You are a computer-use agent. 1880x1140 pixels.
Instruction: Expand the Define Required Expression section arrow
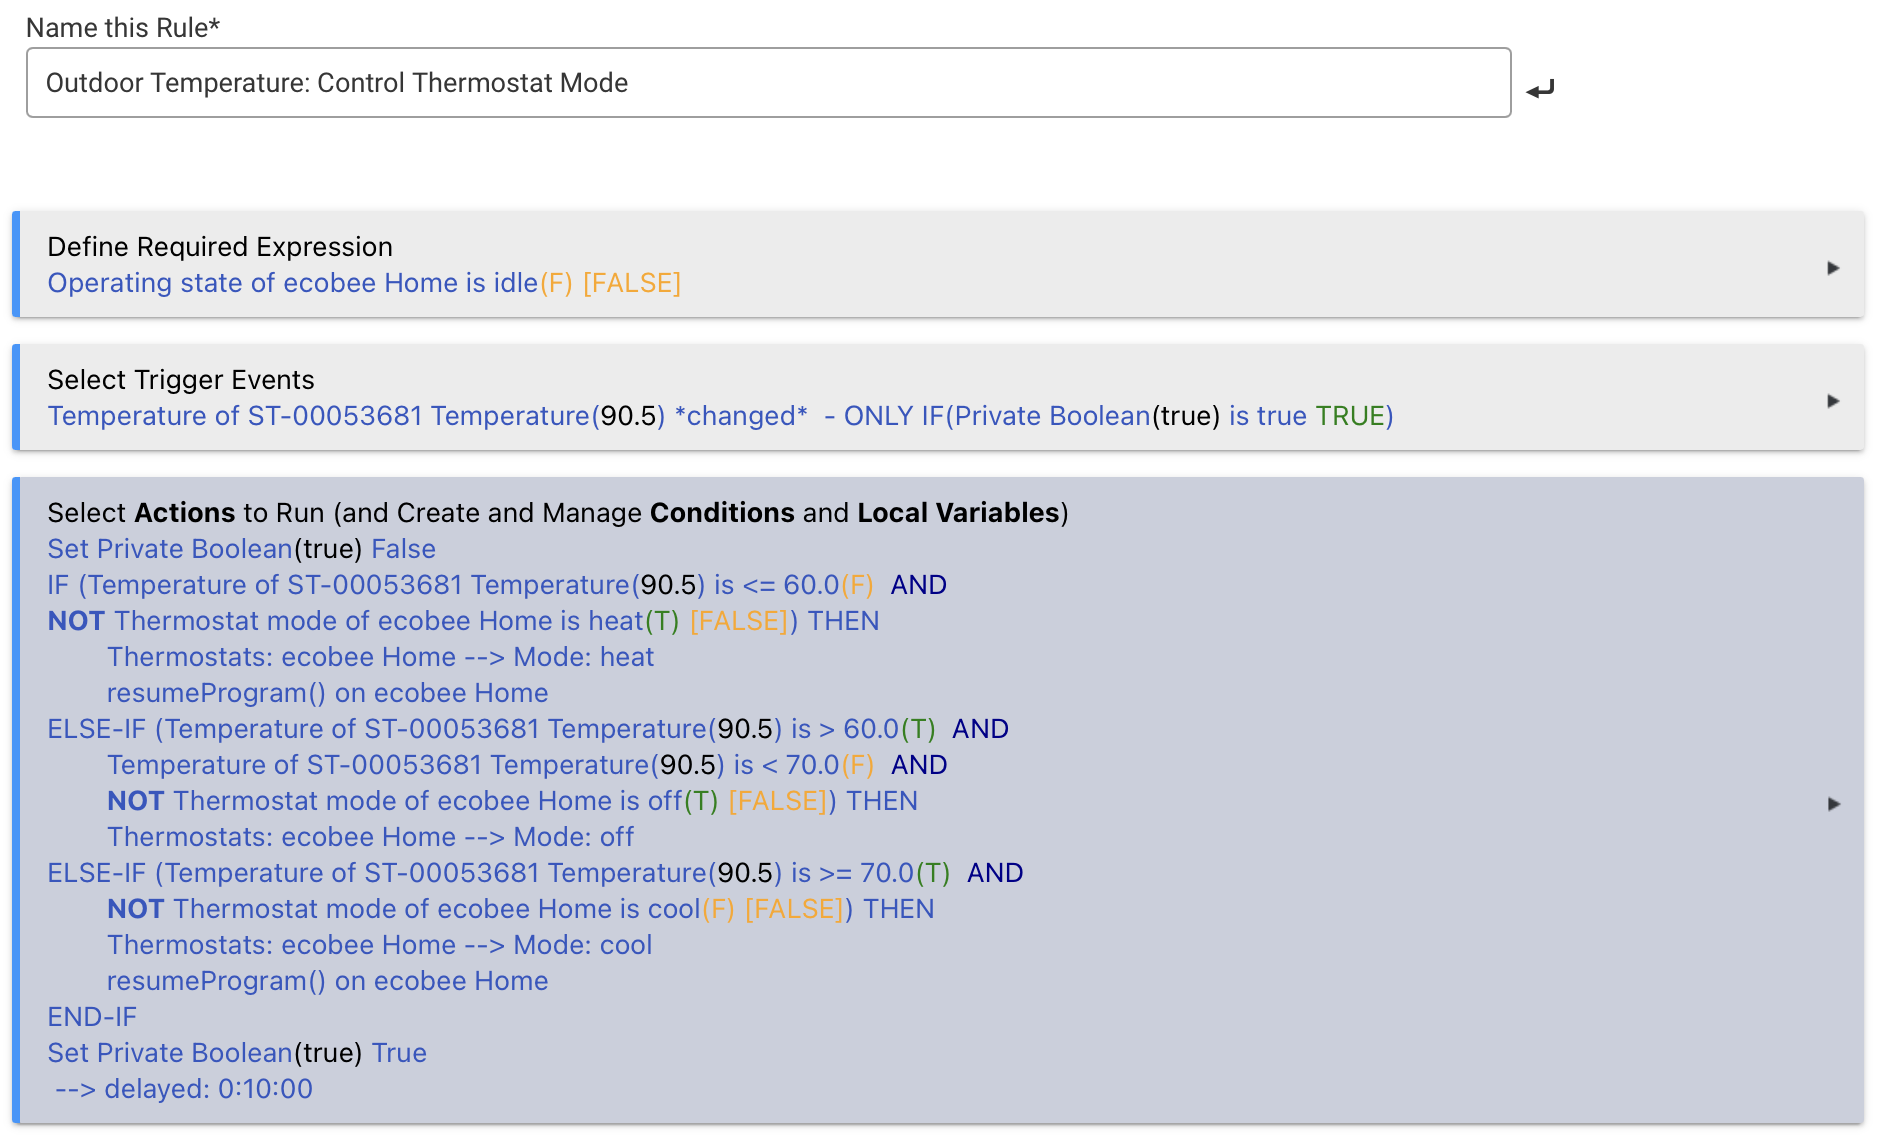[1833, 268]
